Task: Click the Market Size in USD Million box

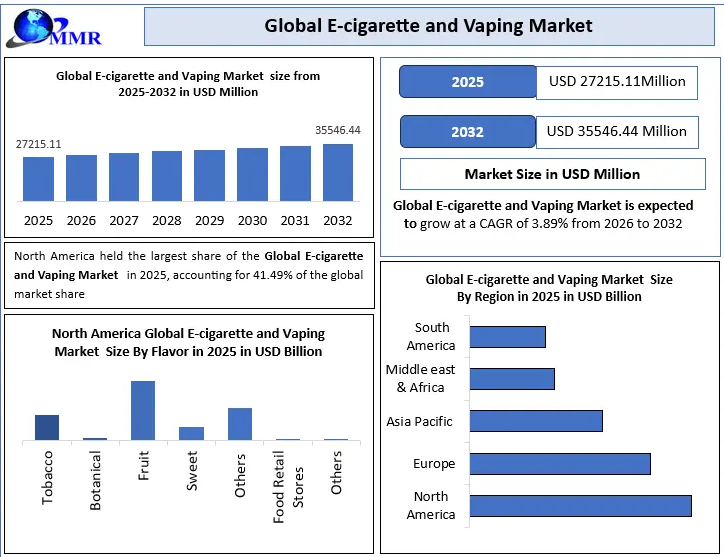Action: click(551, 174)
